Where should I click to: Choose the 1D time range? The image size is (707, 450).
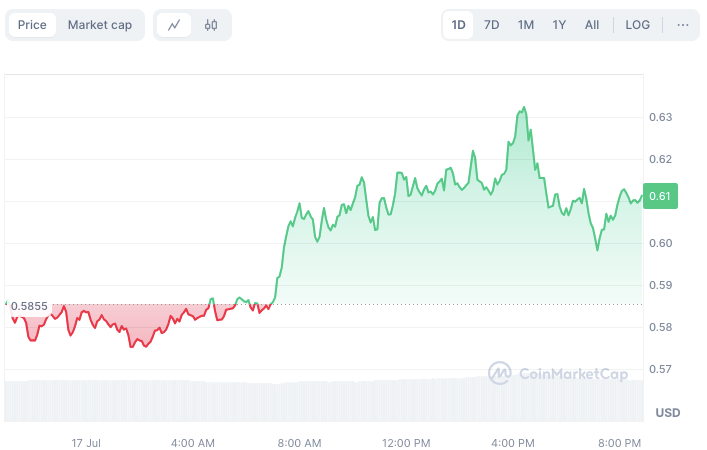(x=458, y=25)
